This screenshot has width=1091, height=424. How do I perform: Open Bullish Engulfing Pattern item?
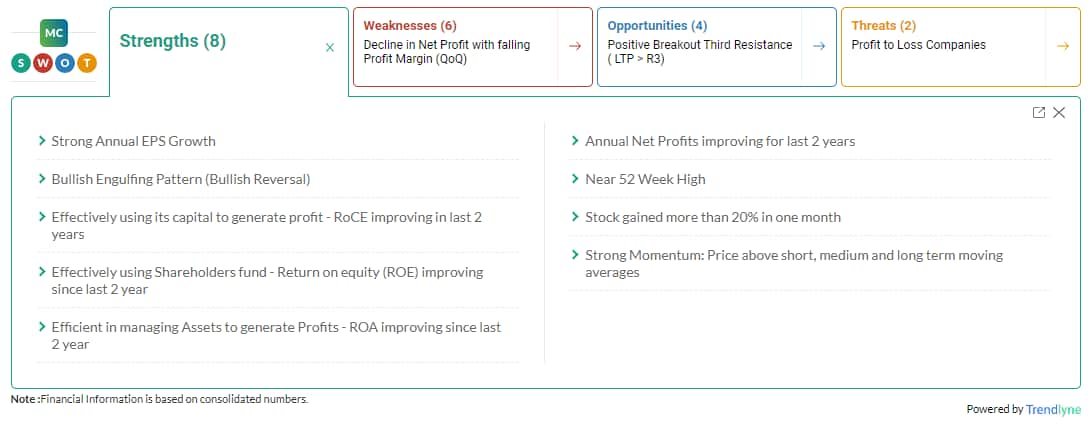pos(181,180)
